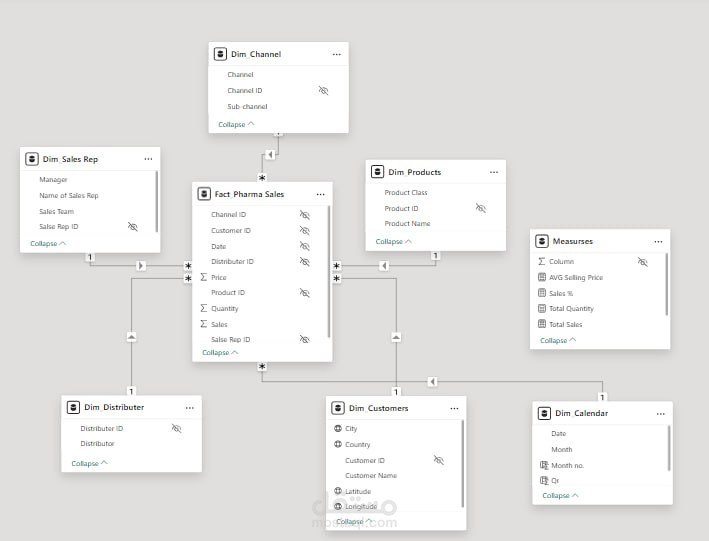The image size is (709, 541).
Task: Toggle hidden-eye icon for Channel ID in Dim_Channel
Action: pyautogui.click(x=323, y=90)
